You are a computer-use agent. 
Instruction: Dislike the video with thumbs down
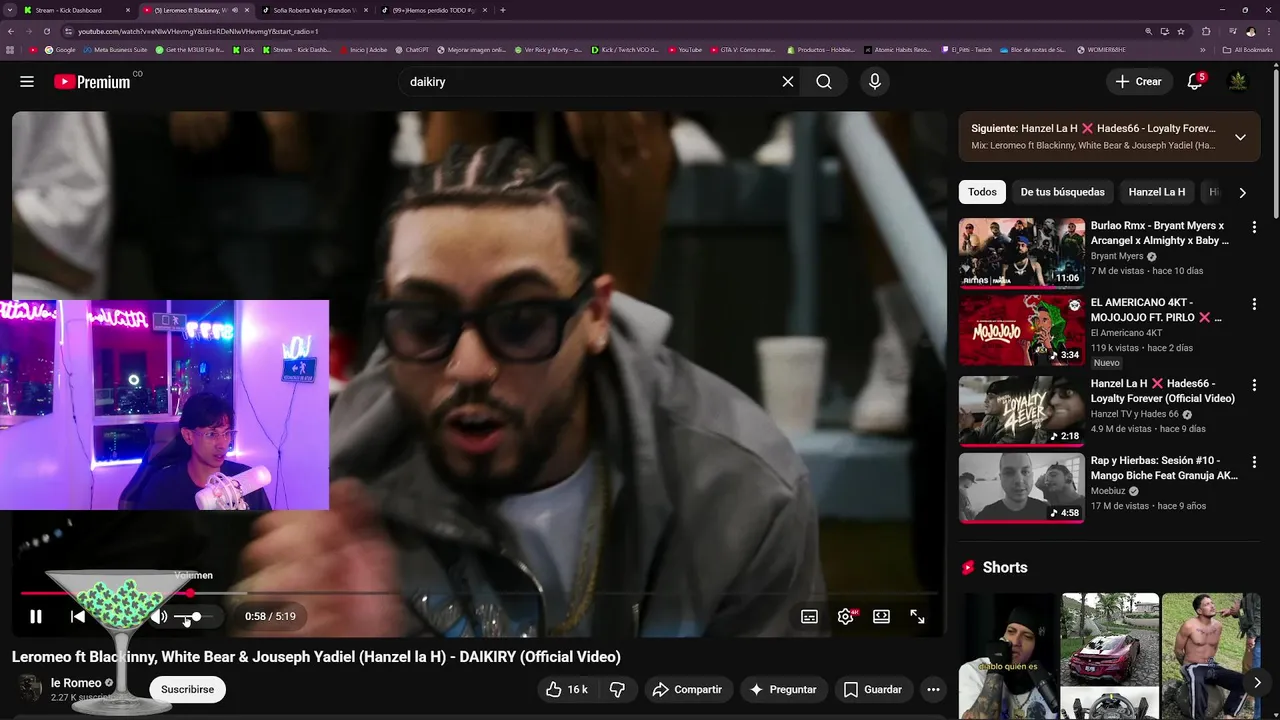[x=618, y=690]
